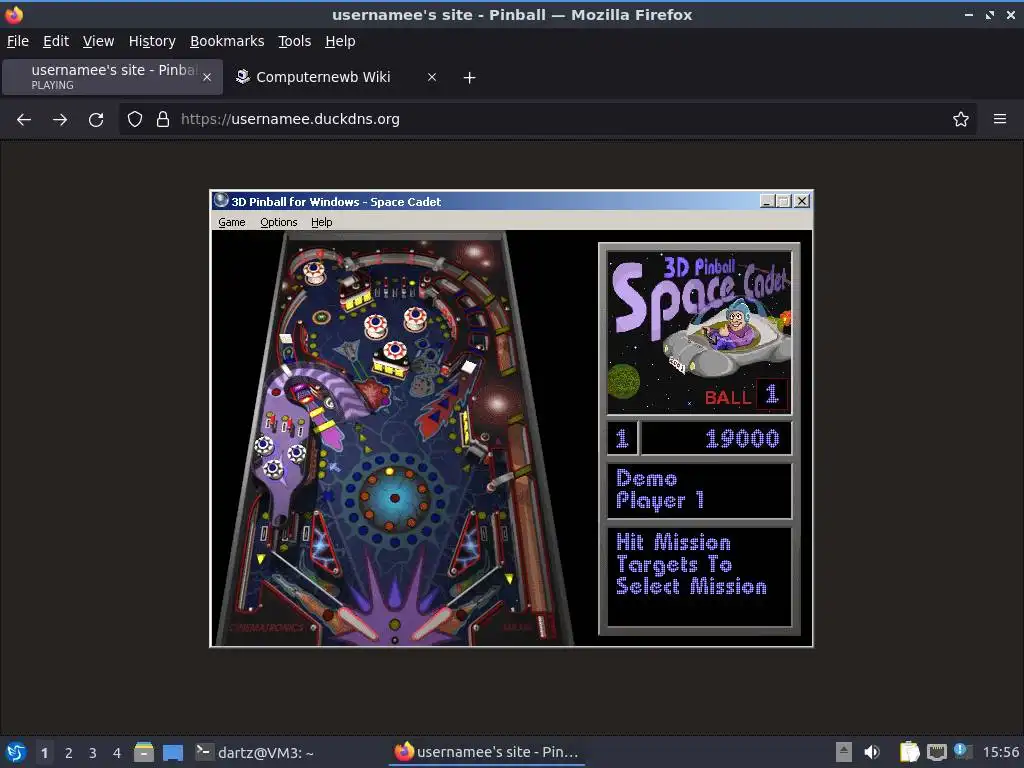Click the blue desktop taskbar icon
This screenshot has height=768, width=1024.
click(172, 753)
